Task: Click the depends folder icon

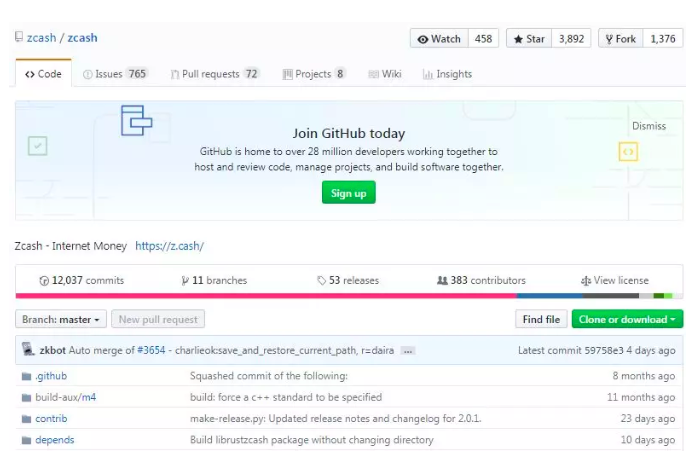Action: click(x=27, y=440)
